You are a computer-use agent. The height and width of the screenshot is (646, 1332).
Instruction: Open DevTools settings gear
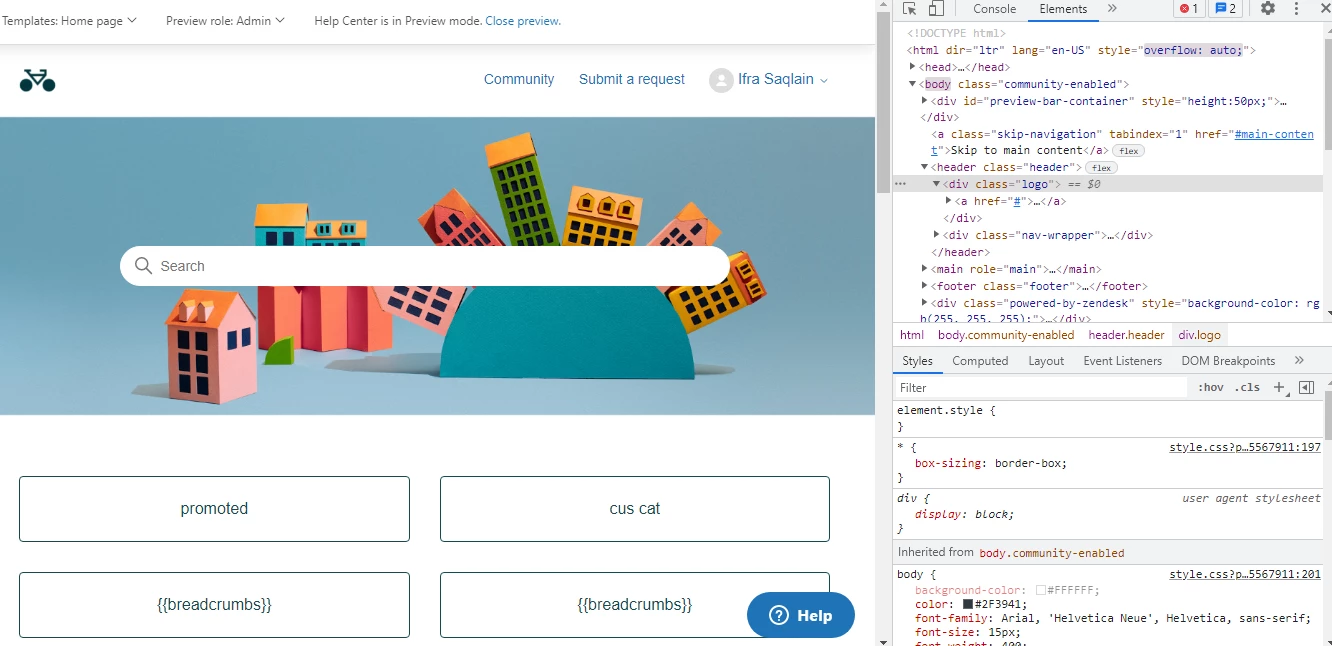(x=1268, y=9)
